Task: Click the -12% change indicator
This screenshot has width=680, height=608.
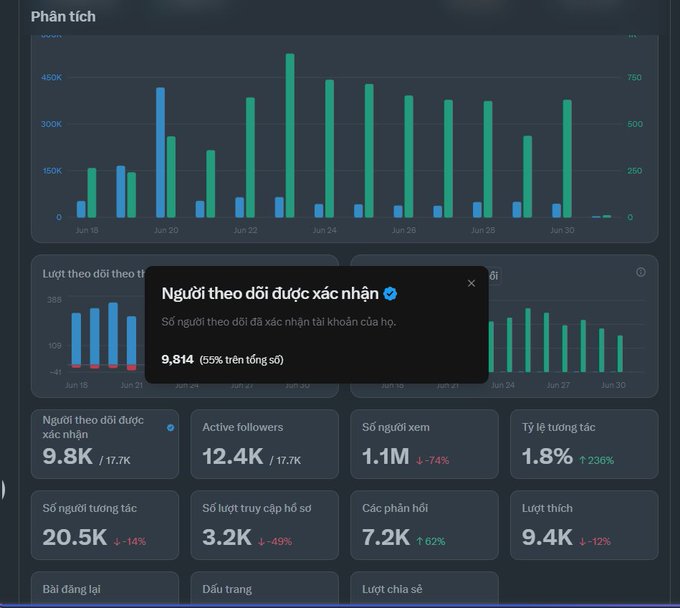Action: [x=595, y=541]
